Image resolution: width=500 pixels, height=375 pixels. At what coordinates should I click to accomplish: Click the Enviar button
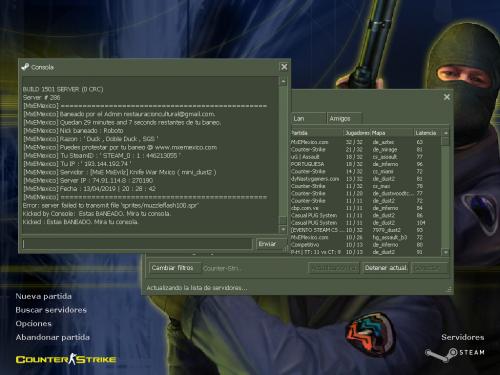coord(271,244)
